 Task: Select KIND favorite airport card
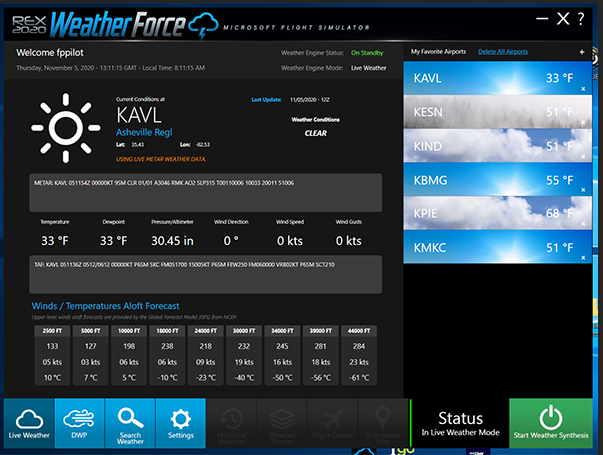coord(497,146)
